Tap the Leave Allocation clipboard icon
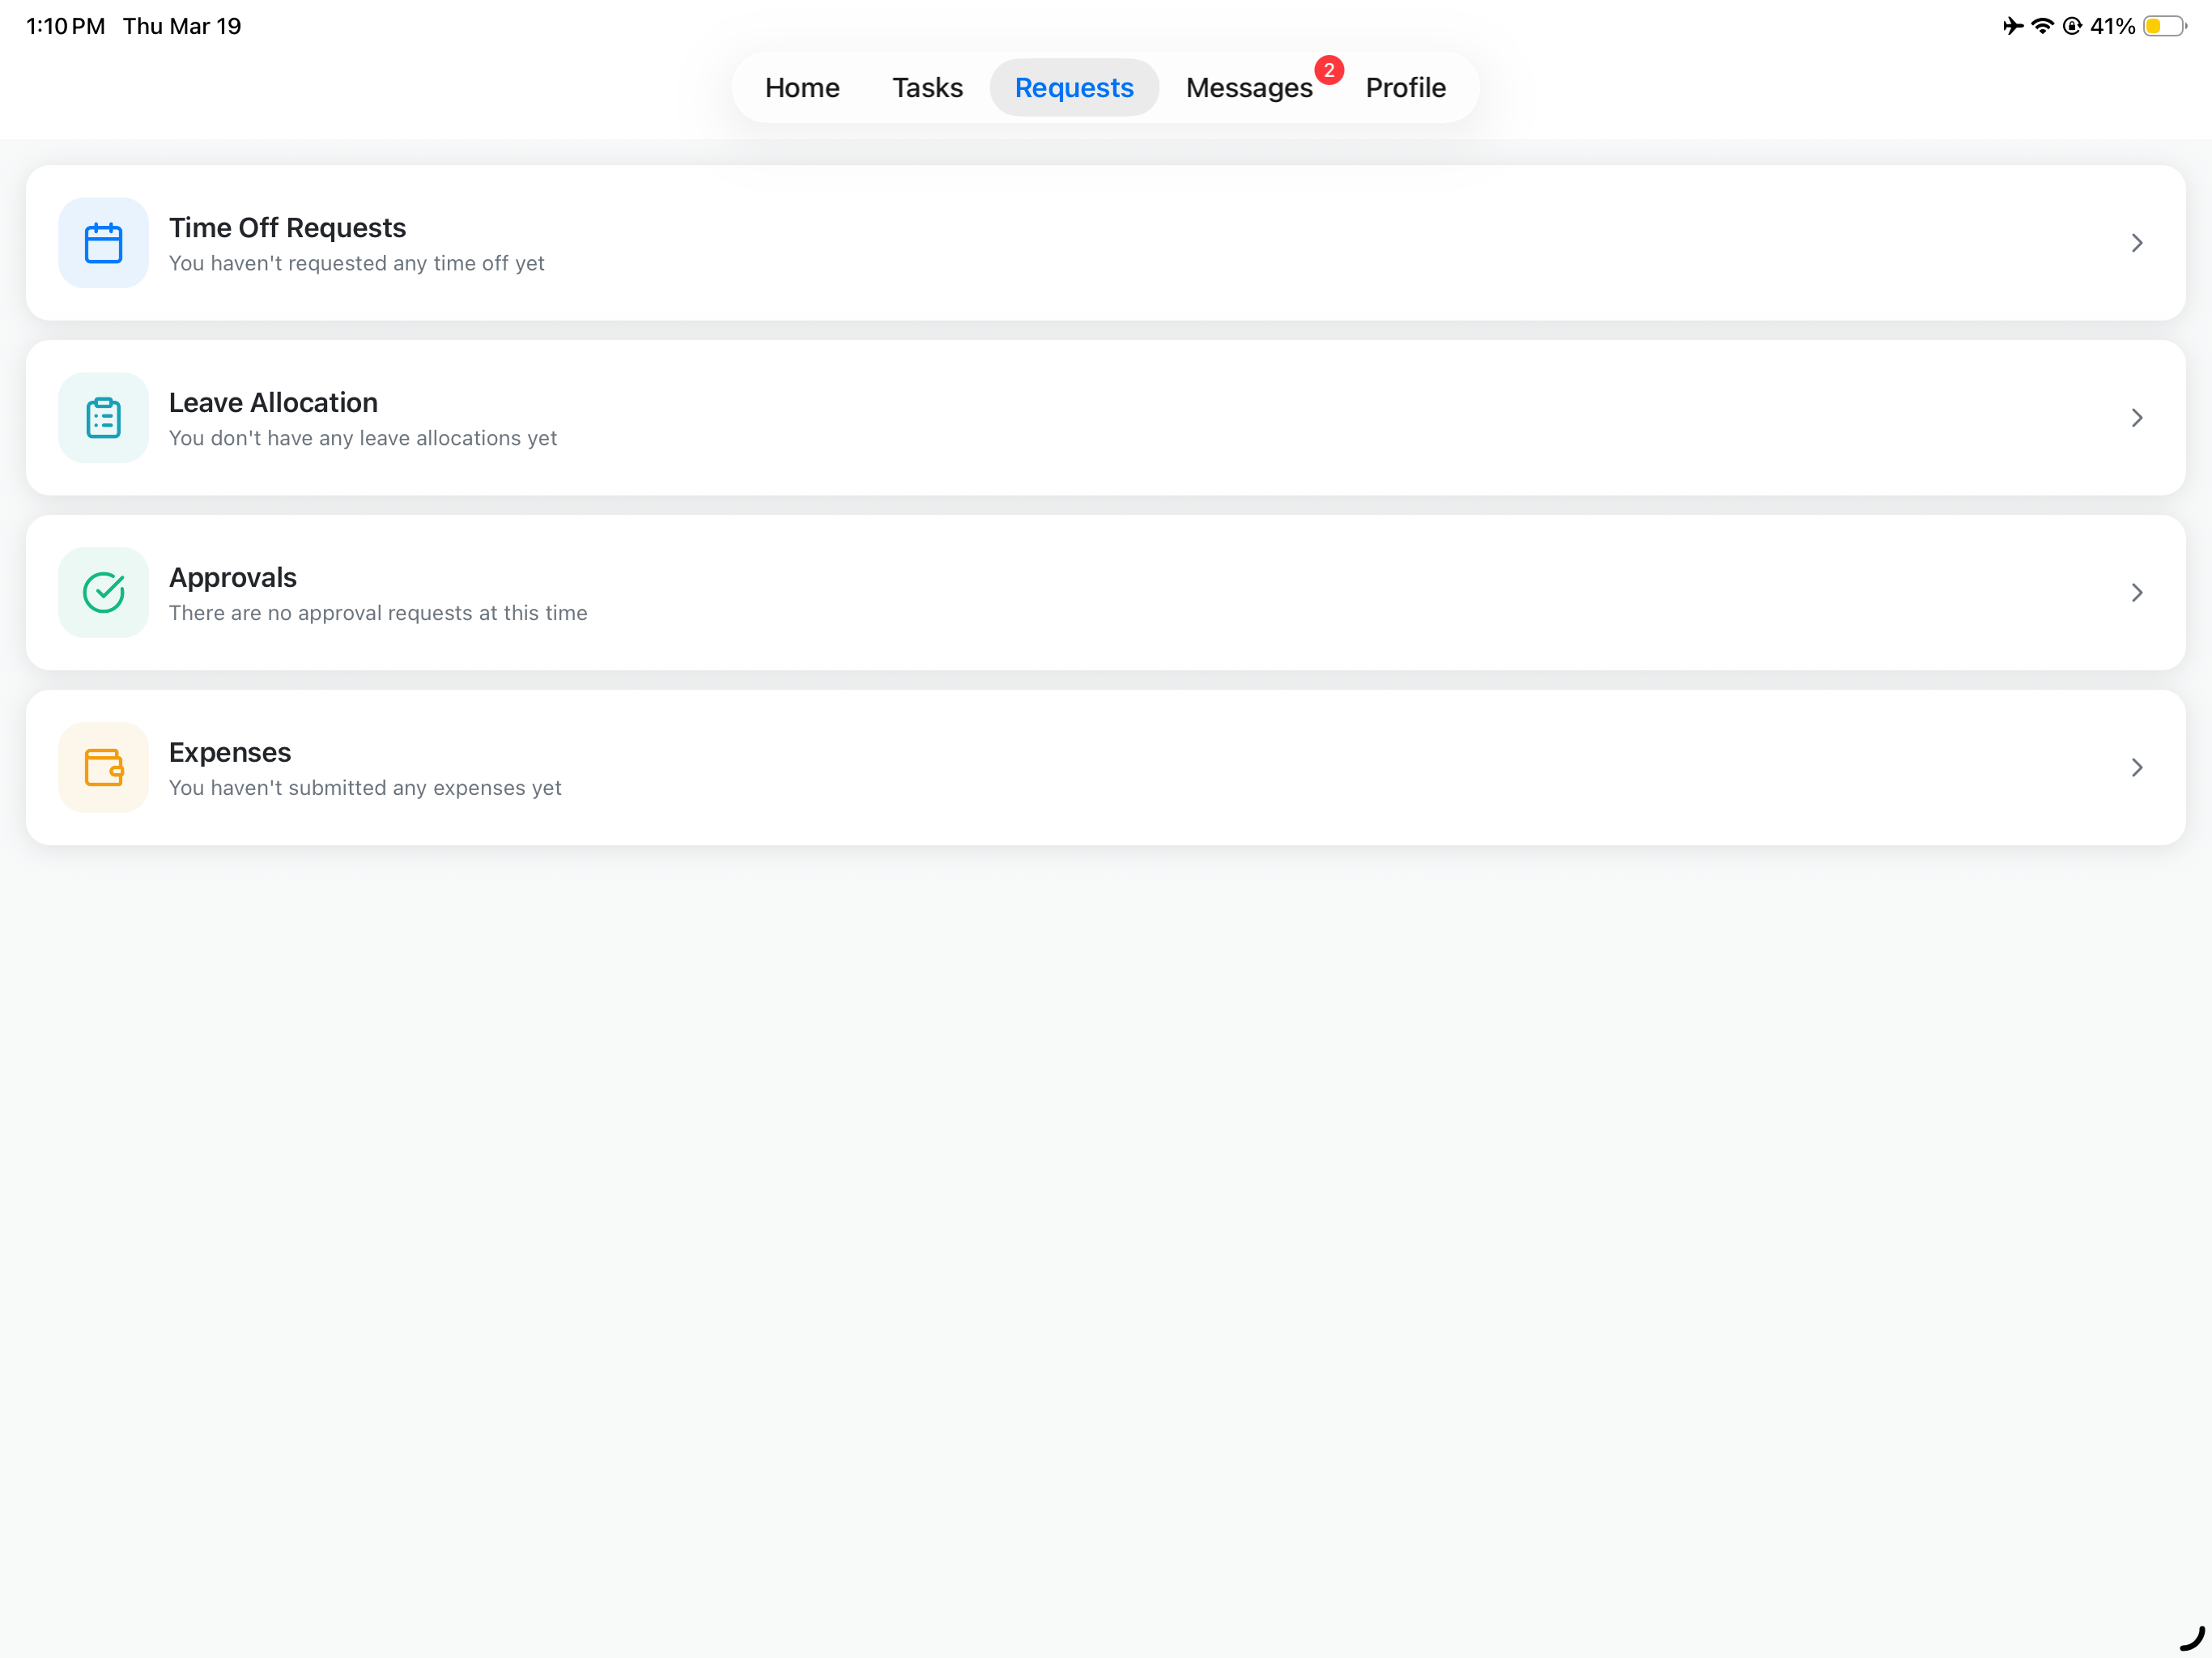The height and width of the screenshot is (1658, 2212). pyautogui.click(x=103, y=418)
